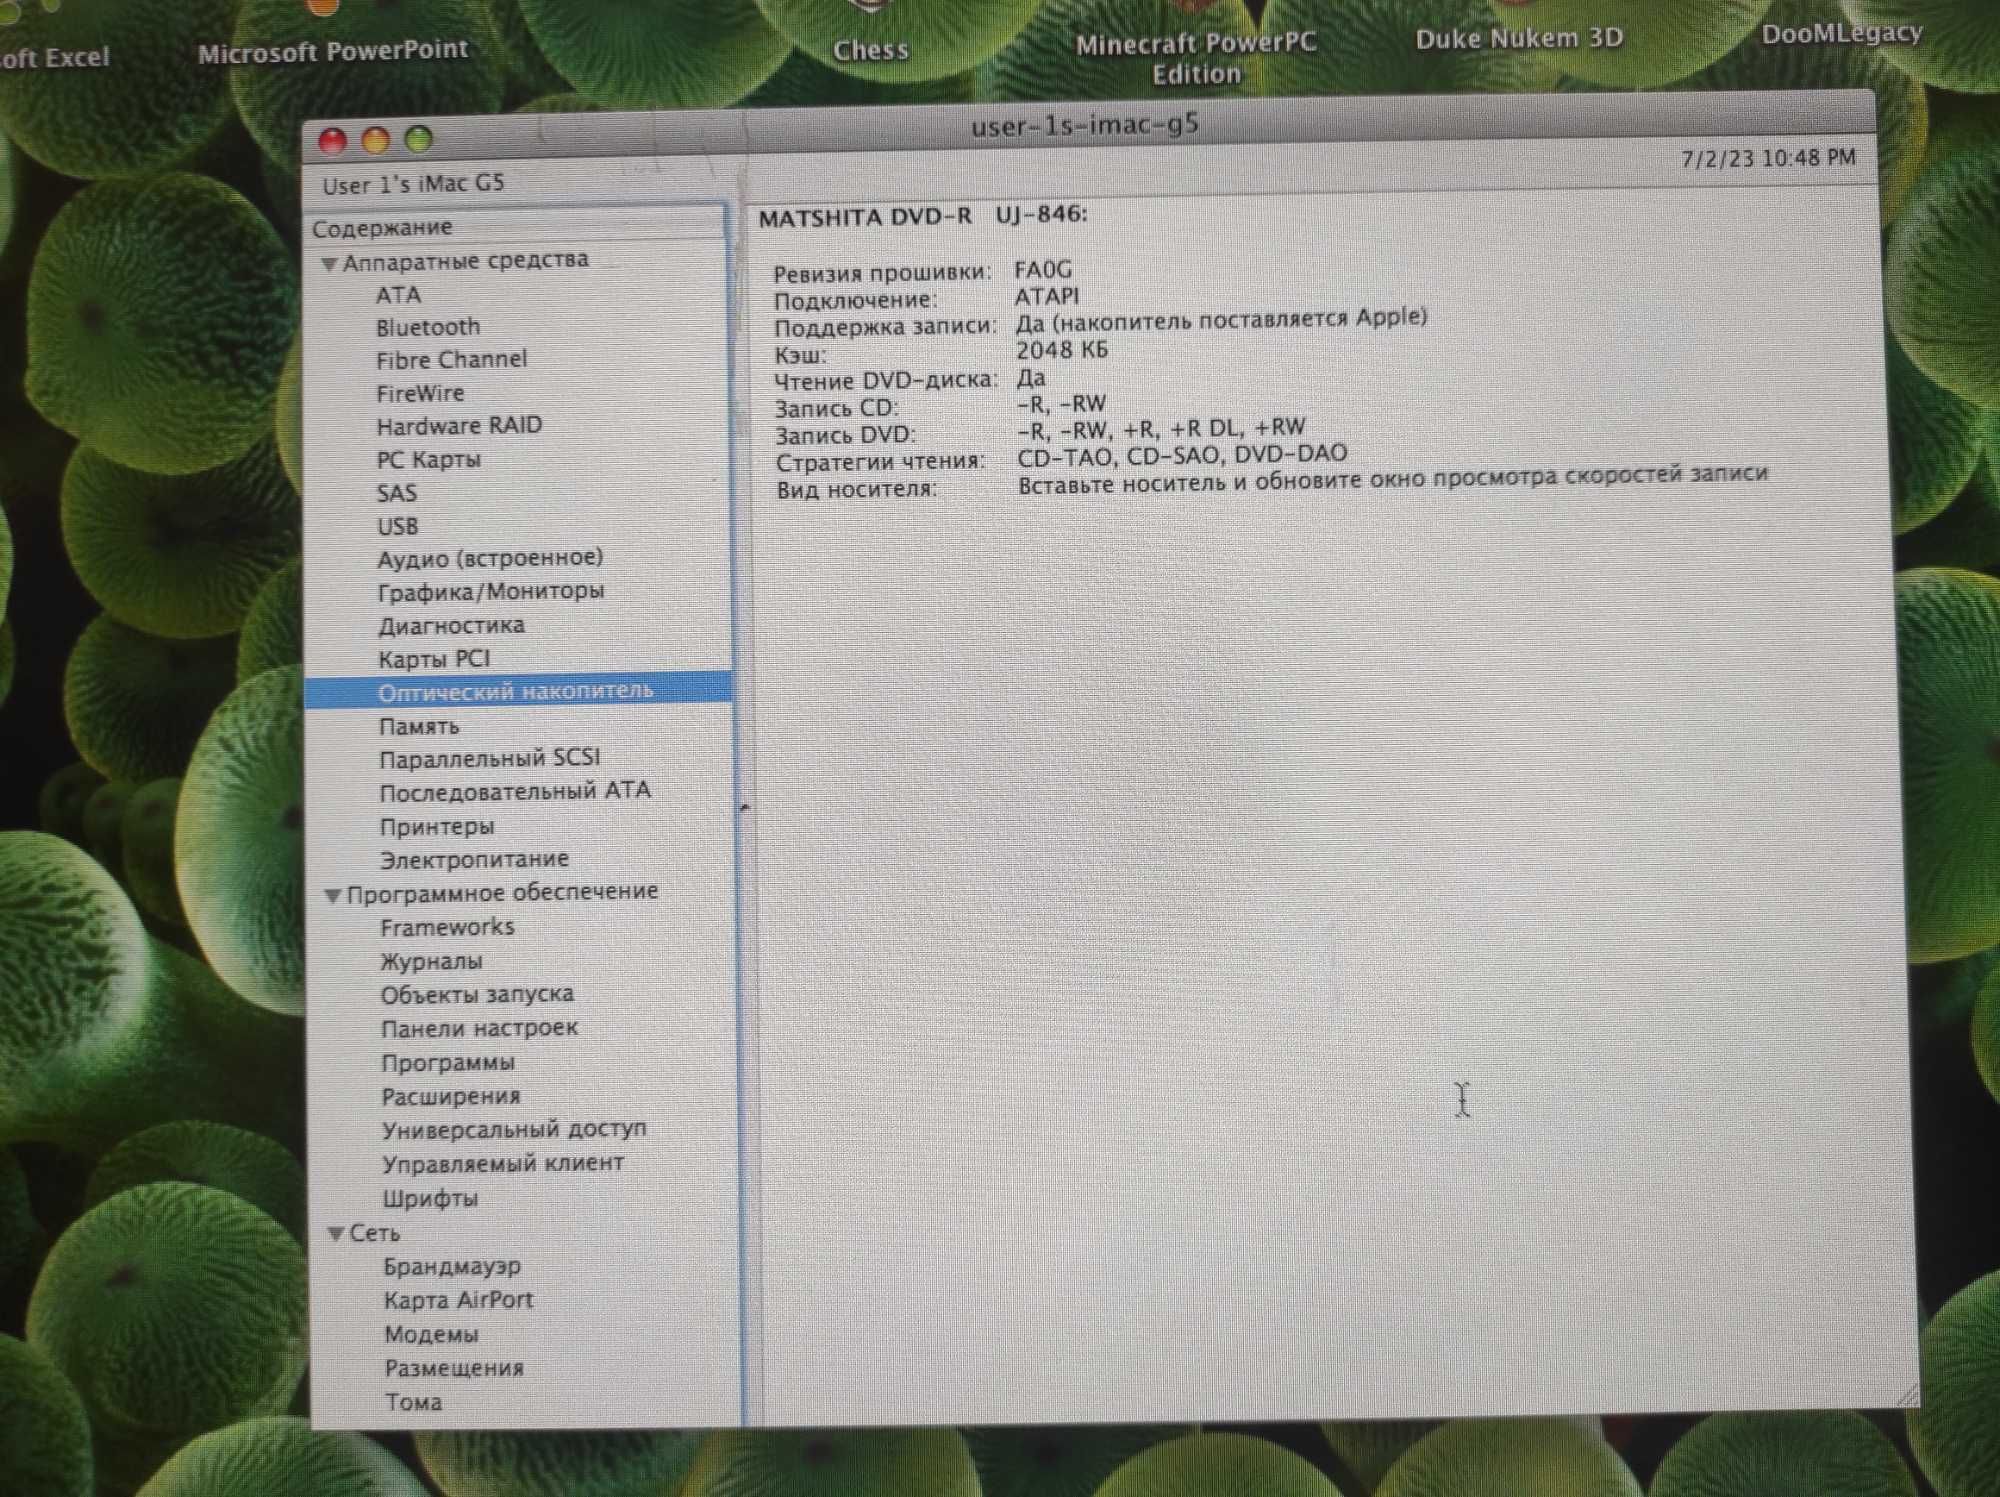The height and width of the screenshot is (1497, 2000).
Task: Open Память section
Action: click(x=419, y=726)
